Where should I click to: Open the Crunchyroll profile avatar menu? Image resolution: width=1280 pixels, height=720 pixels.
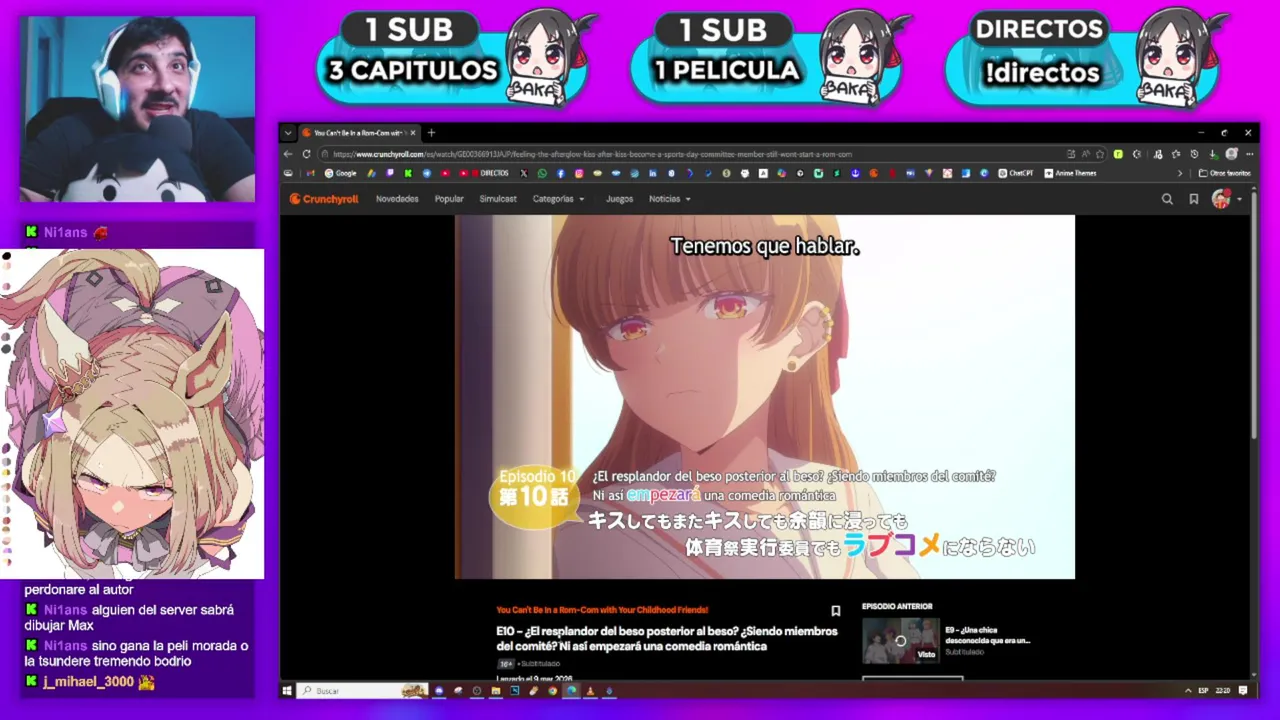tap(1221, 199)
